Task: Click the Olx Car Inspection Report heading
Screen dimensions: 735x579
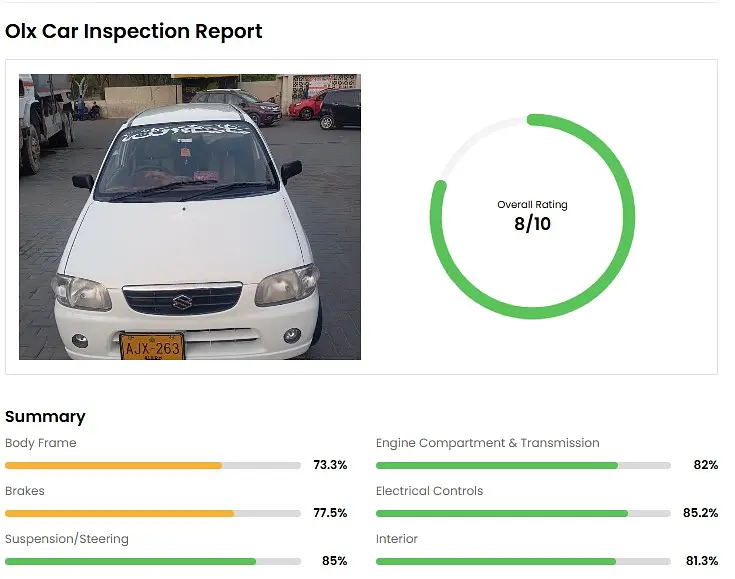Action: point(134,31)
